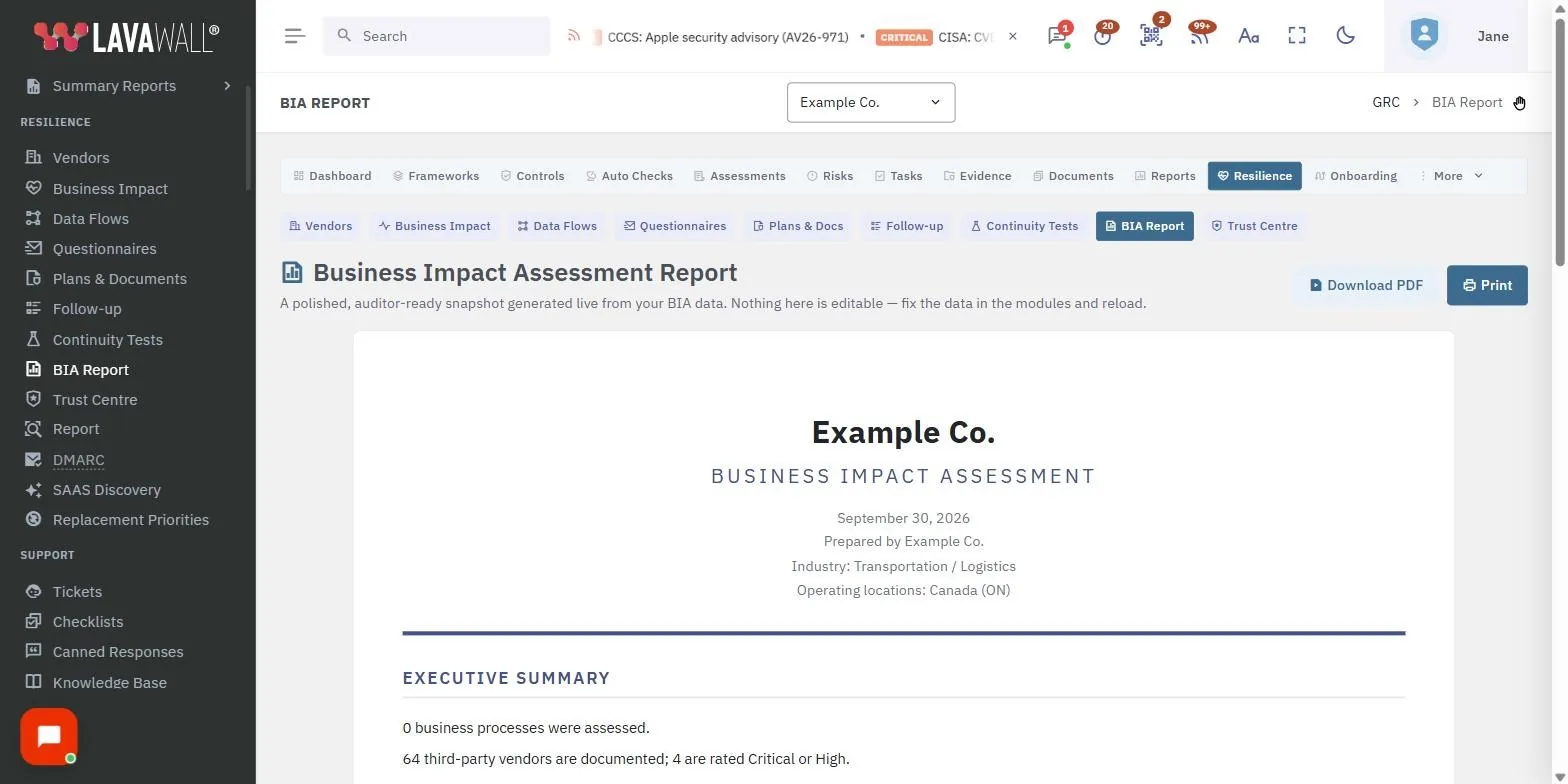Open the QR scan icon with badge 2
The height and width of the screenshot is (784, 1568).
[1151, 36]
